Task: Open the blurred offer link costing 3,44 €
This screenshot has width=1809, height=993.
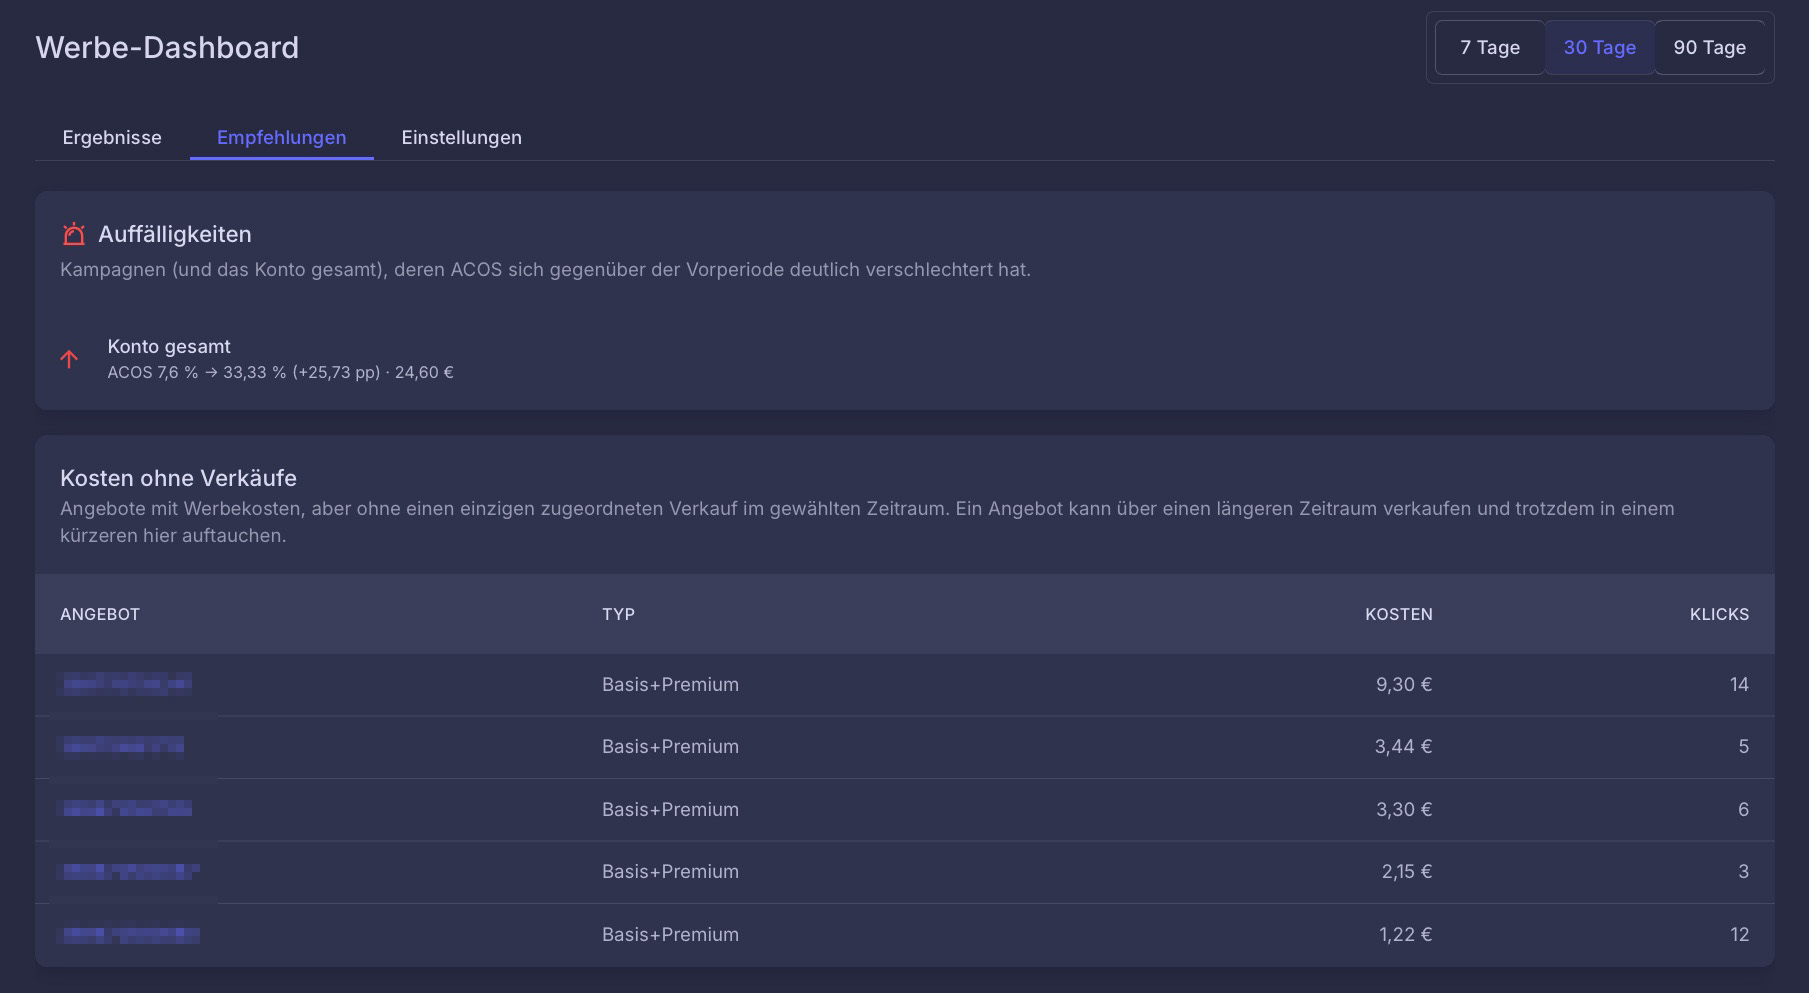Action: [x=123, y=746]
